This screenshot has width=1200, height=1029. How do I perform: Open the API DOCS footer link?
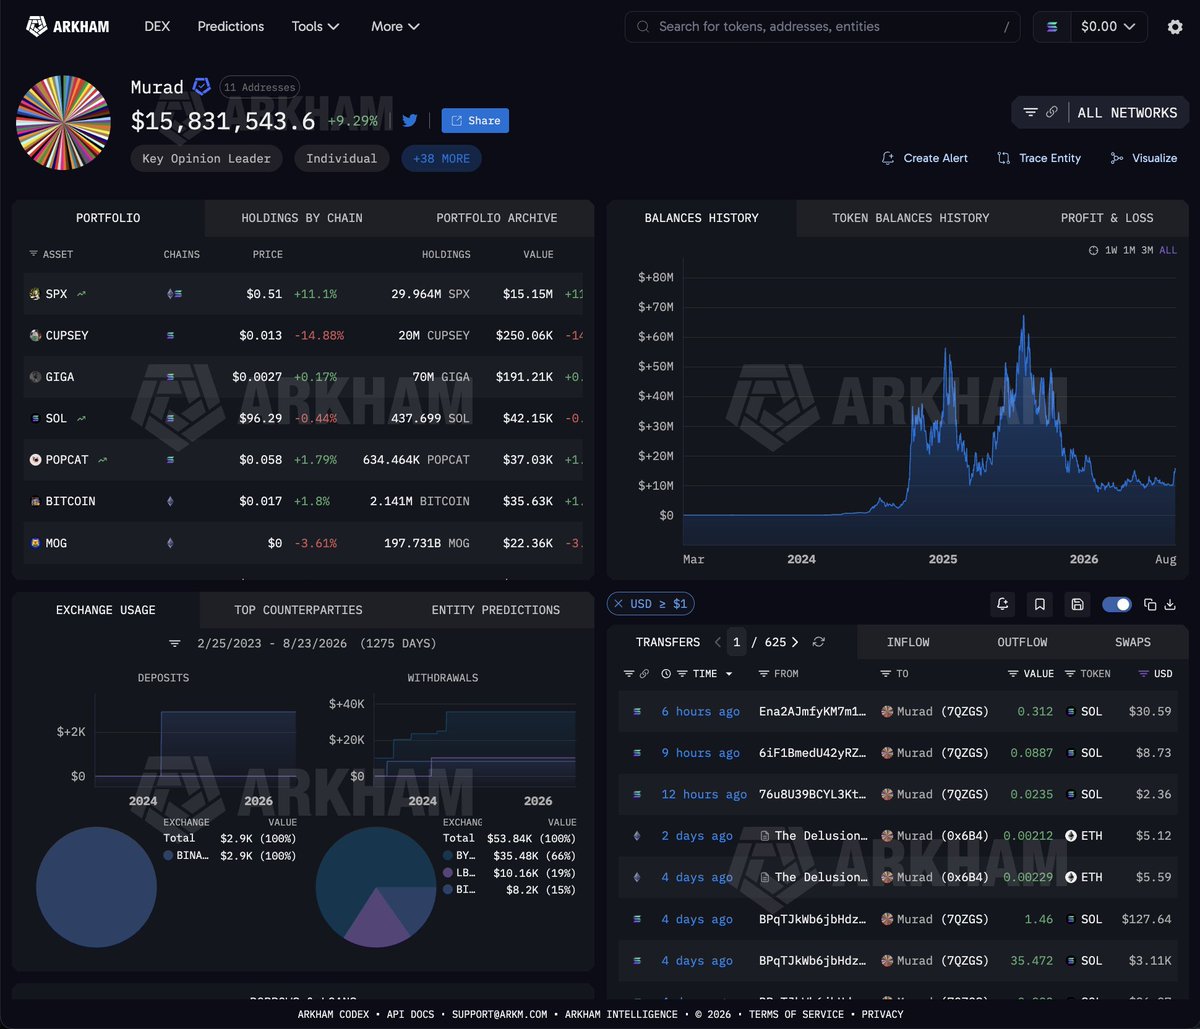coord(409,1014)
